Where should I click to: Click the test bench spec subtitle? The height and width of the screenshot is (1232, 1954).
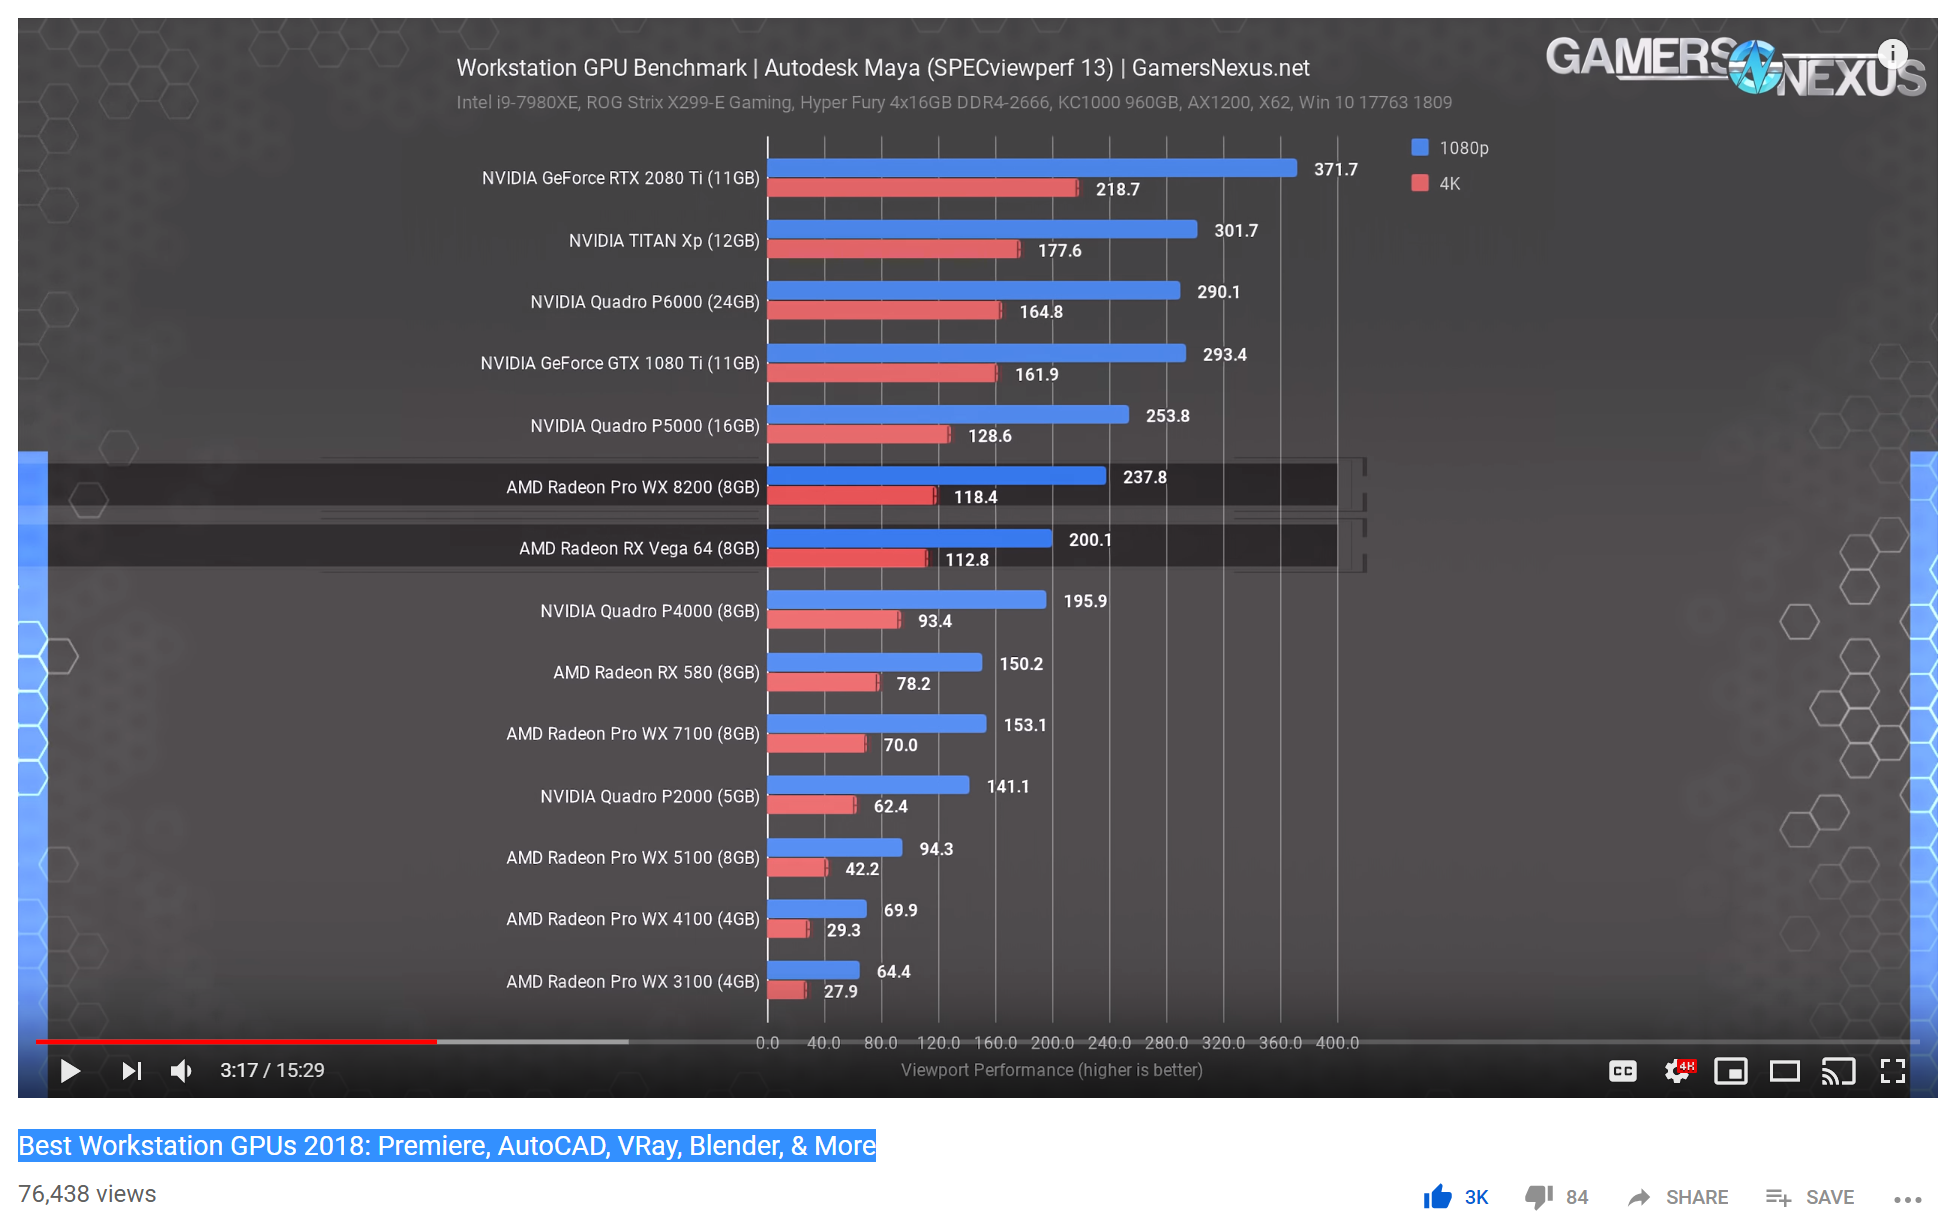[954, 102]
